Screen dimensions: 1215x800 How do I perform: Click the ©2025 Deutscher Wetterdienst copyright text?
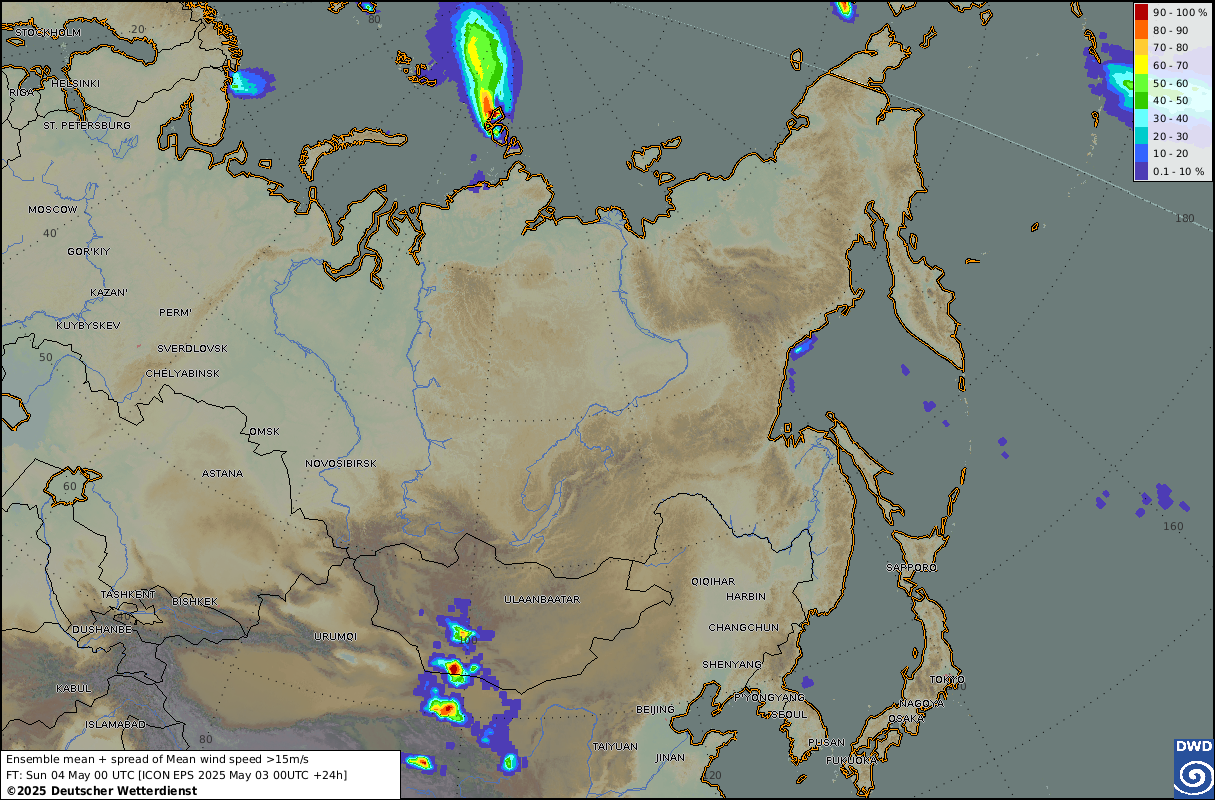coord(101,790)
